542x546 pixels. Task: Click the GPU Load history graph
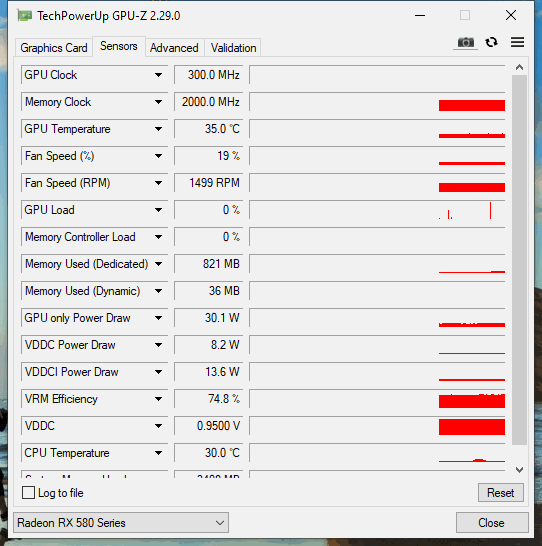[377, 210]
